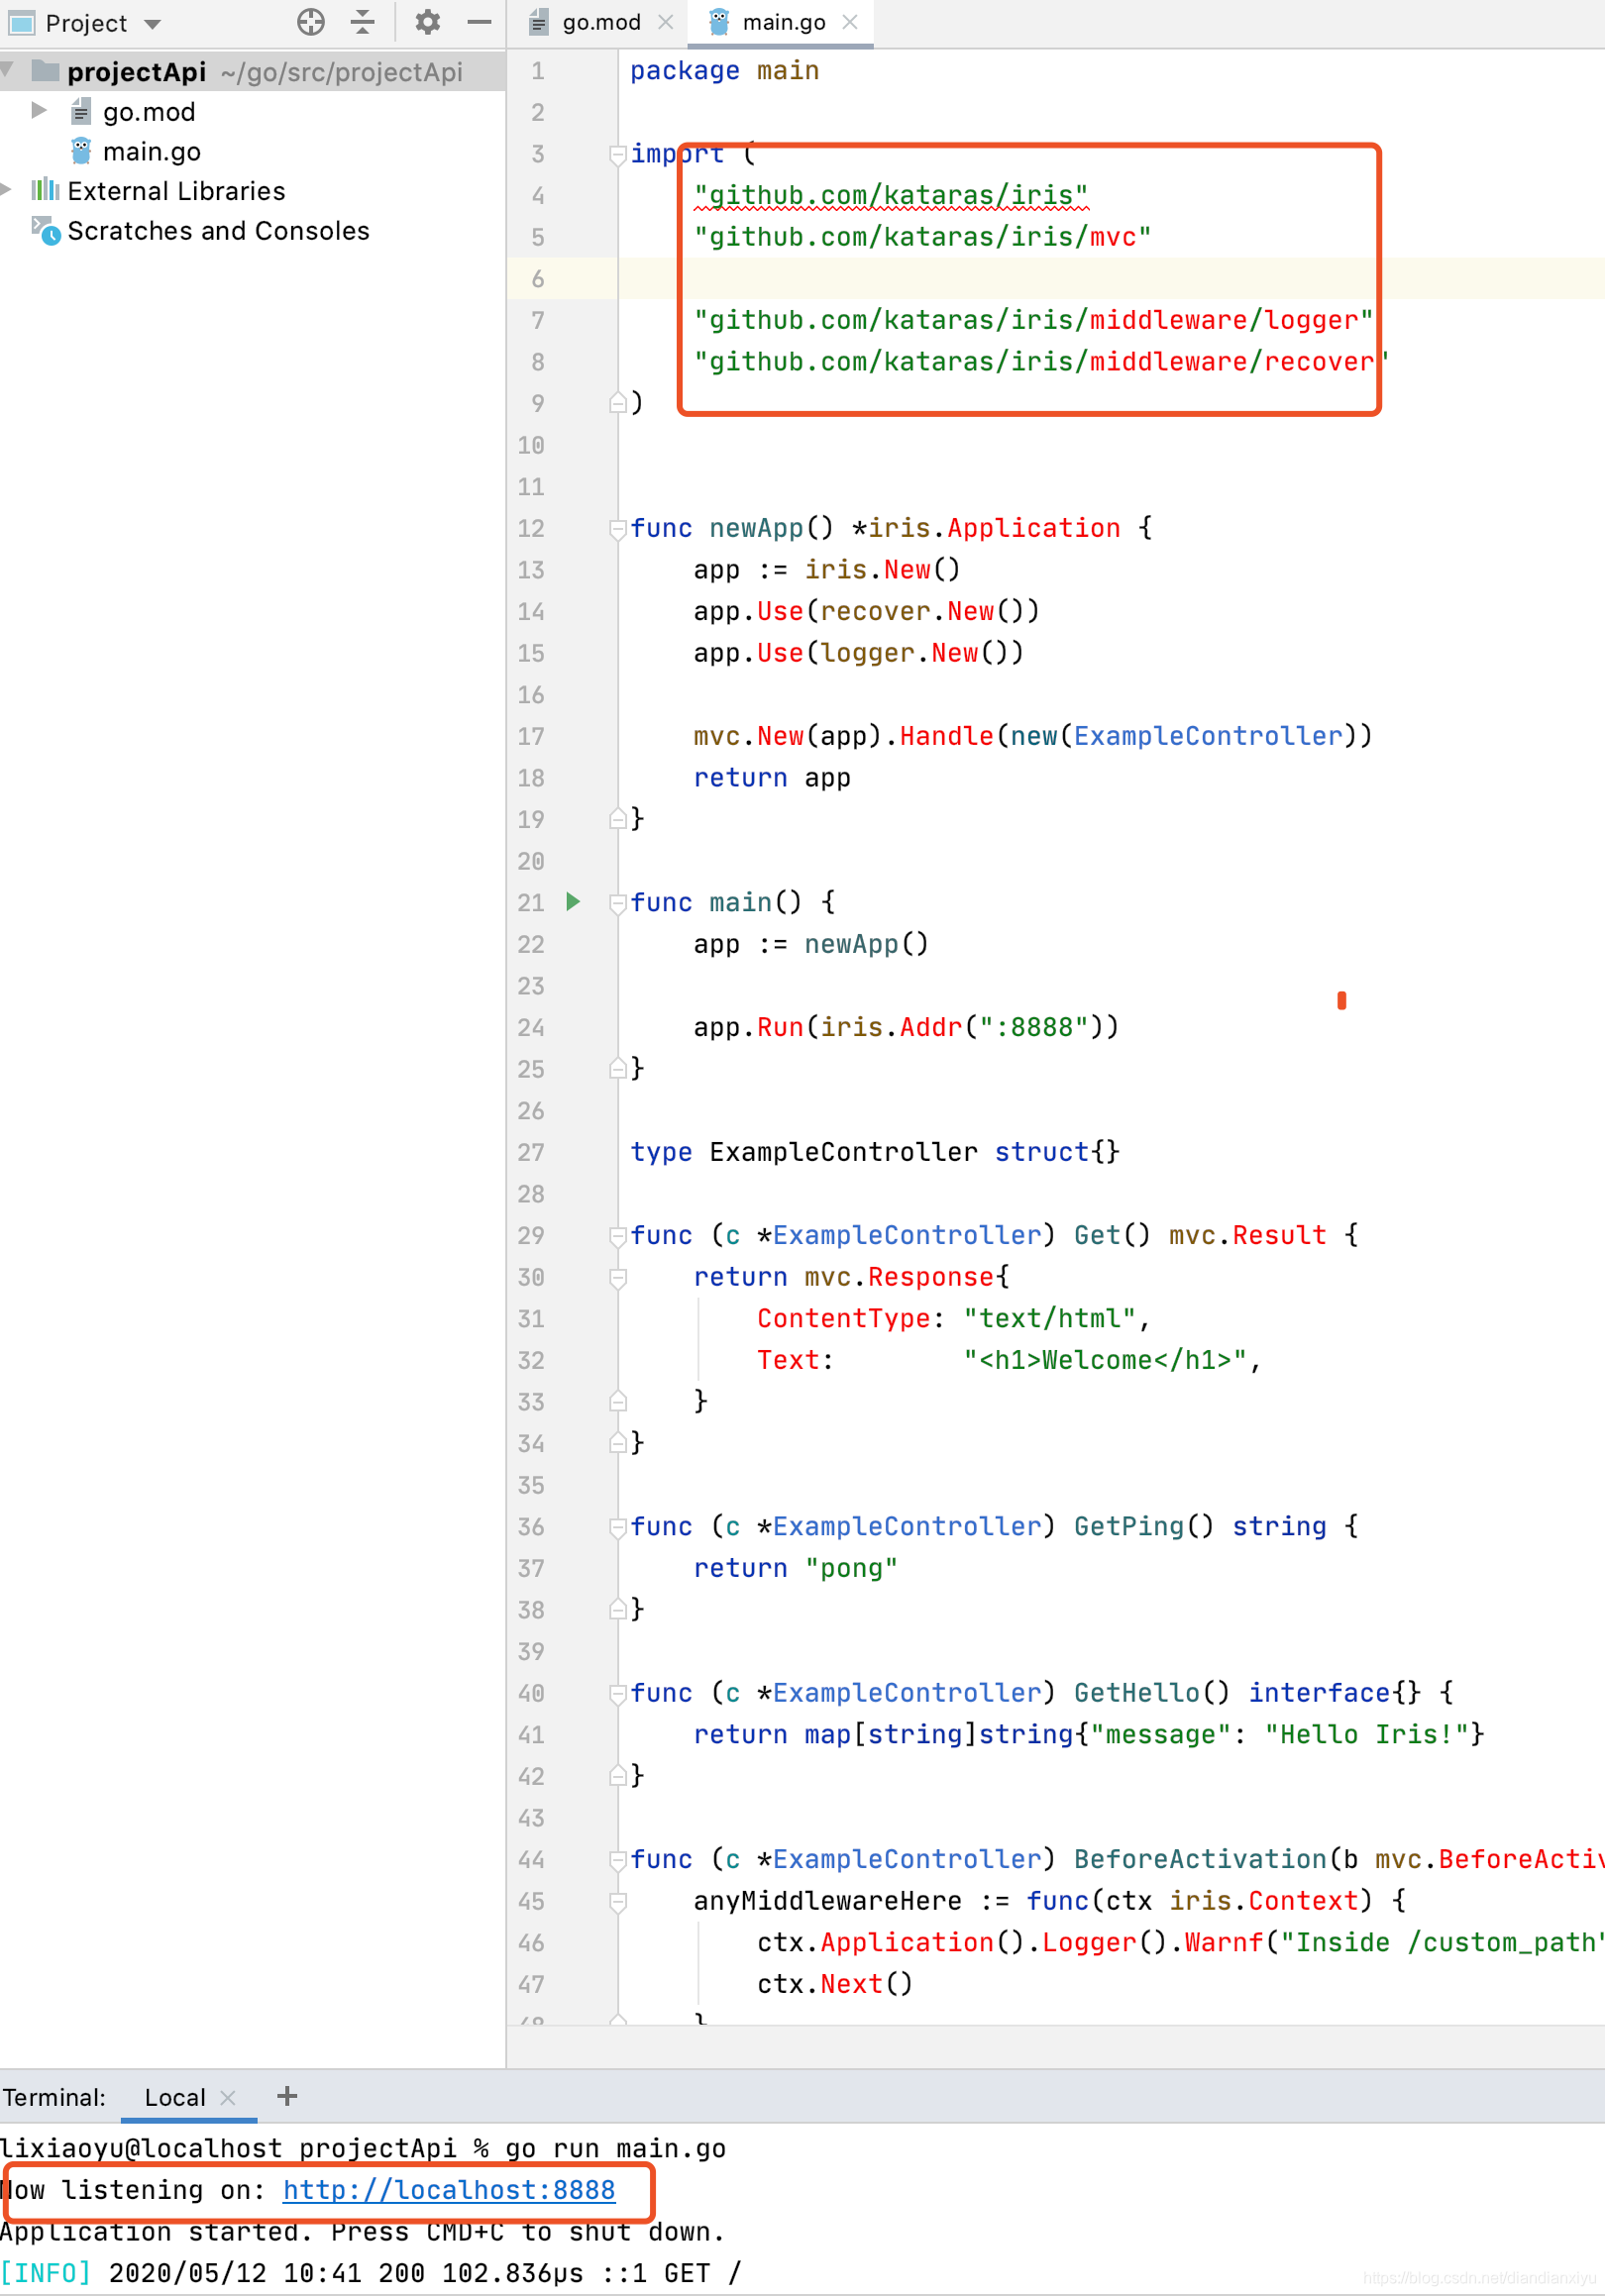Open the Project view dropdown
1605x2296 pixels.
pyautogui.click(x=152, y=23)
